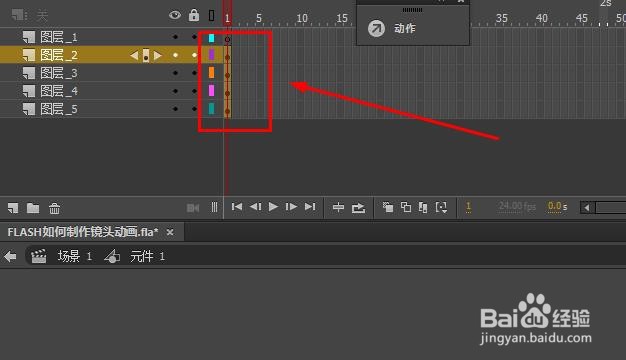Image resolution: width=626 pixels, height=360 pixels.
Task: Select layer 图层_4
Action: click(59, 91)
